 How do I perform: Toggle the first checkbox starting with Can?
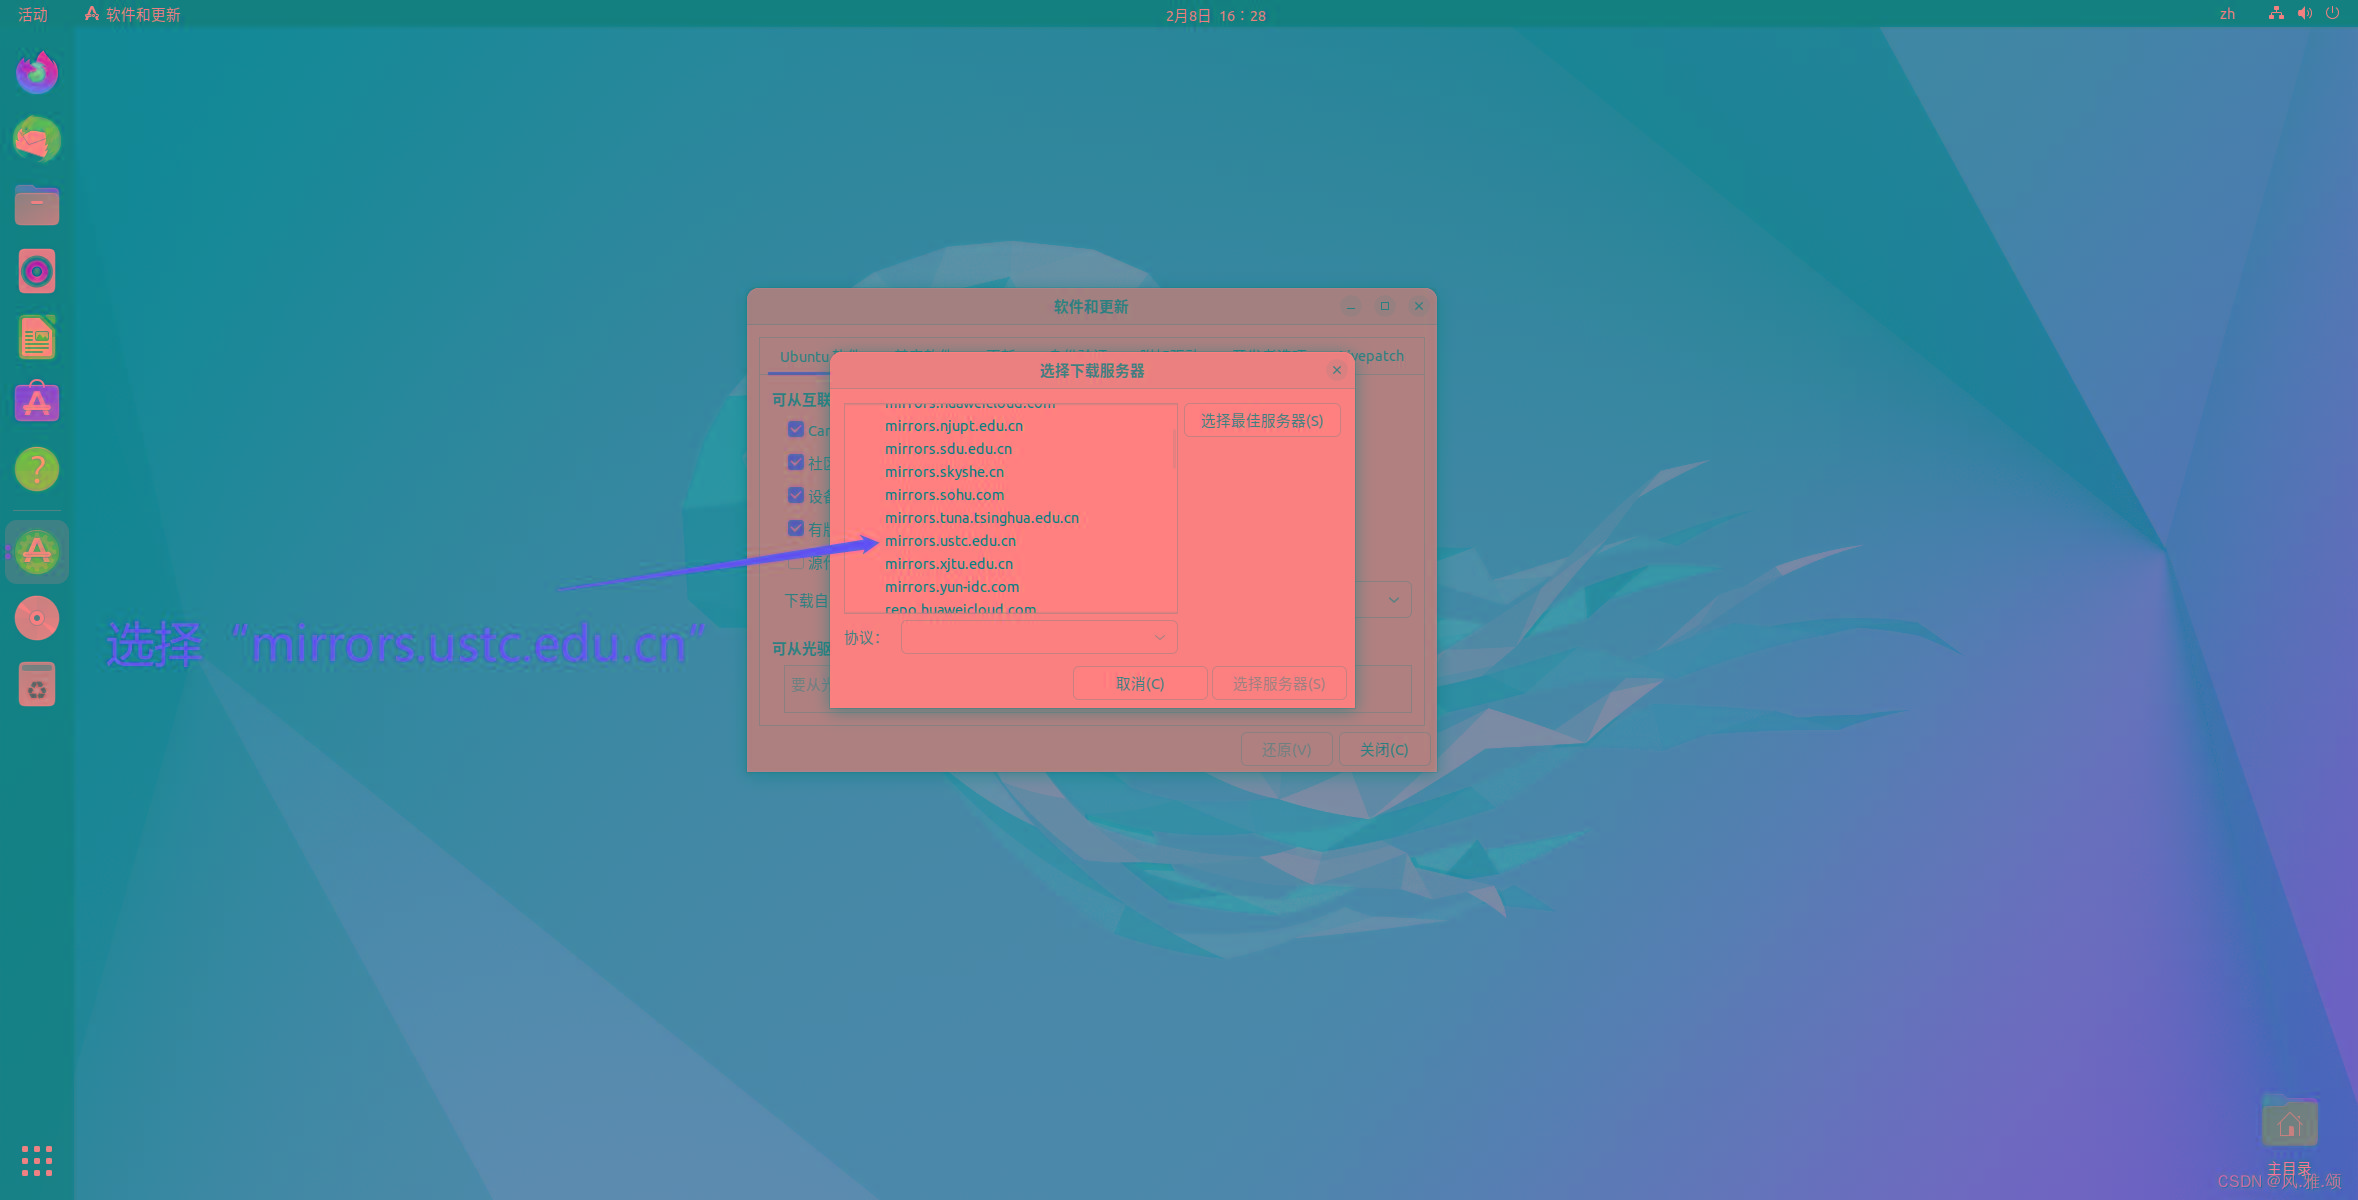pos(796,430)
